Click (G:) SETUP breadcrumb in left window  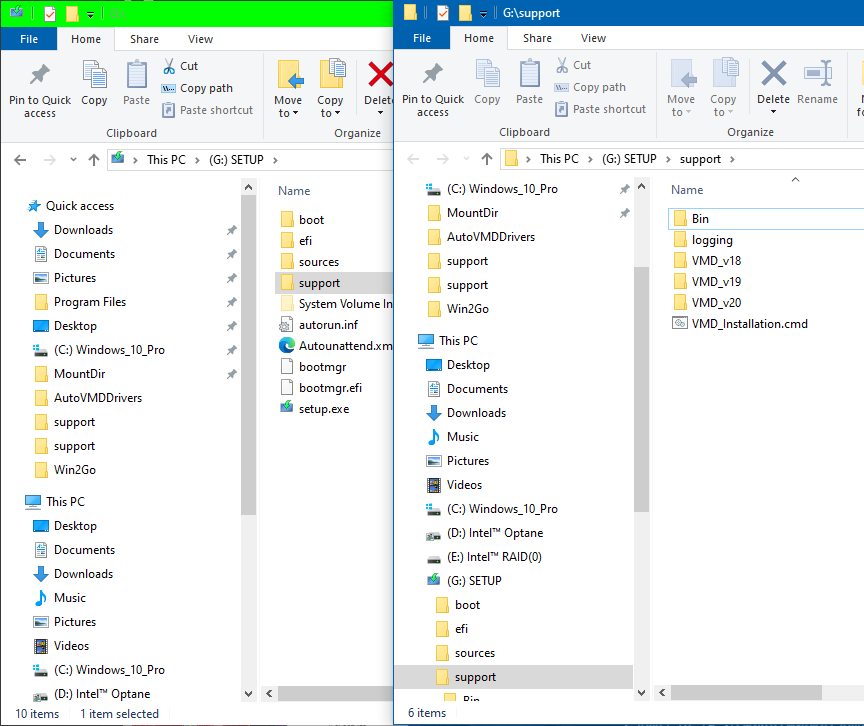(x=236, y=160)
